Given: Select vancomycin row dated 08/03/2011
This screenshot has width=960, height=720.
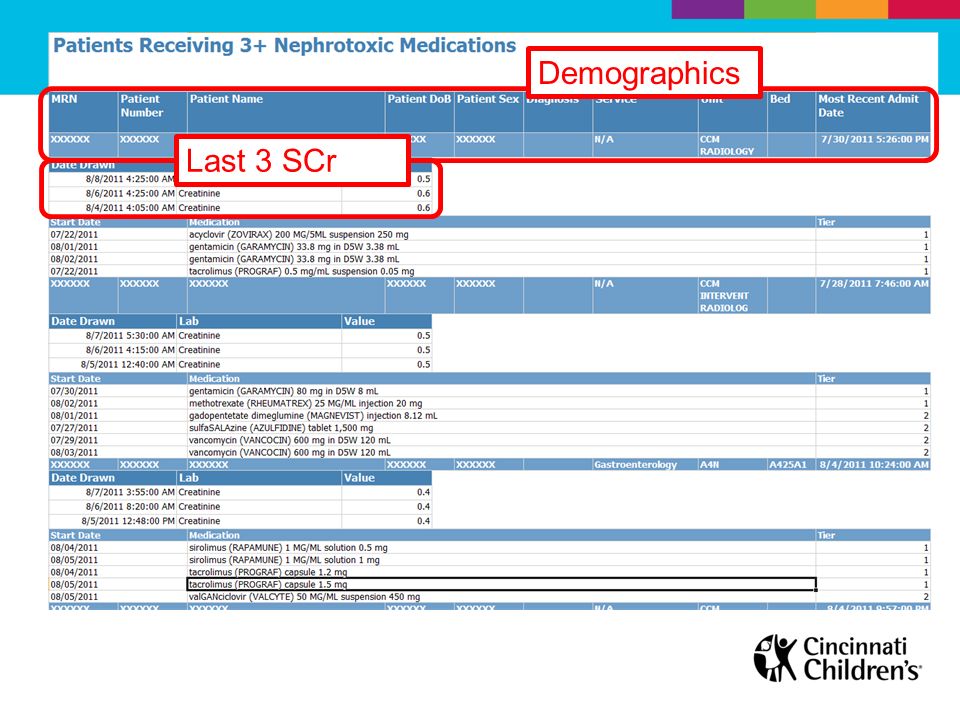Looking at the screenshot, I should [x=489, y=452].
